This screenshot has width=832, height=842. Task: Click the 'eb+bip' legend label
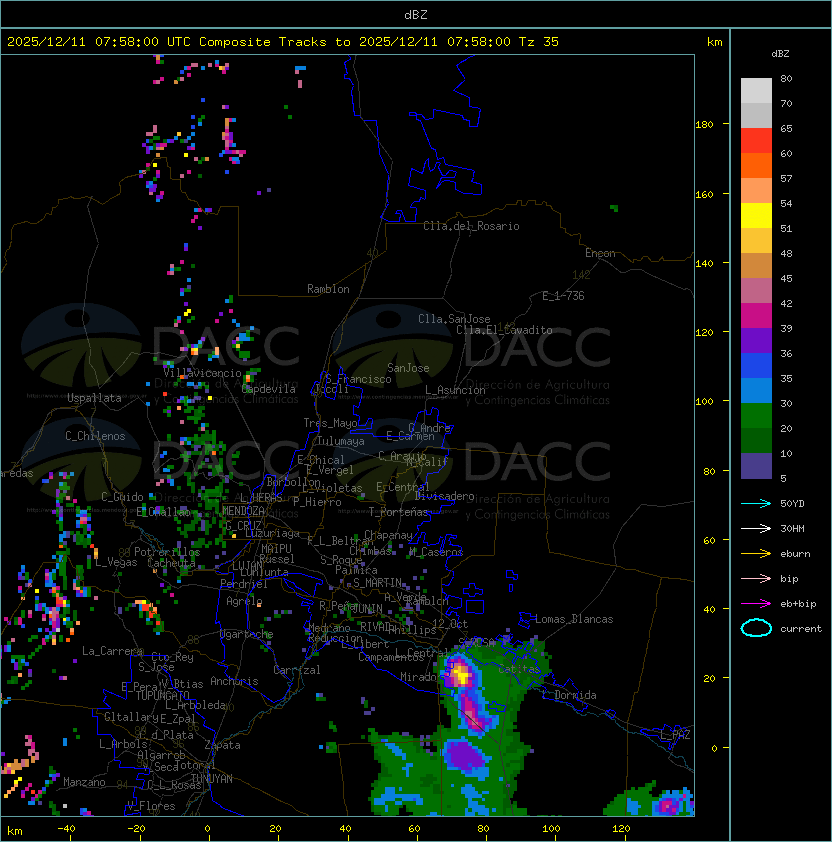point(798,604)
